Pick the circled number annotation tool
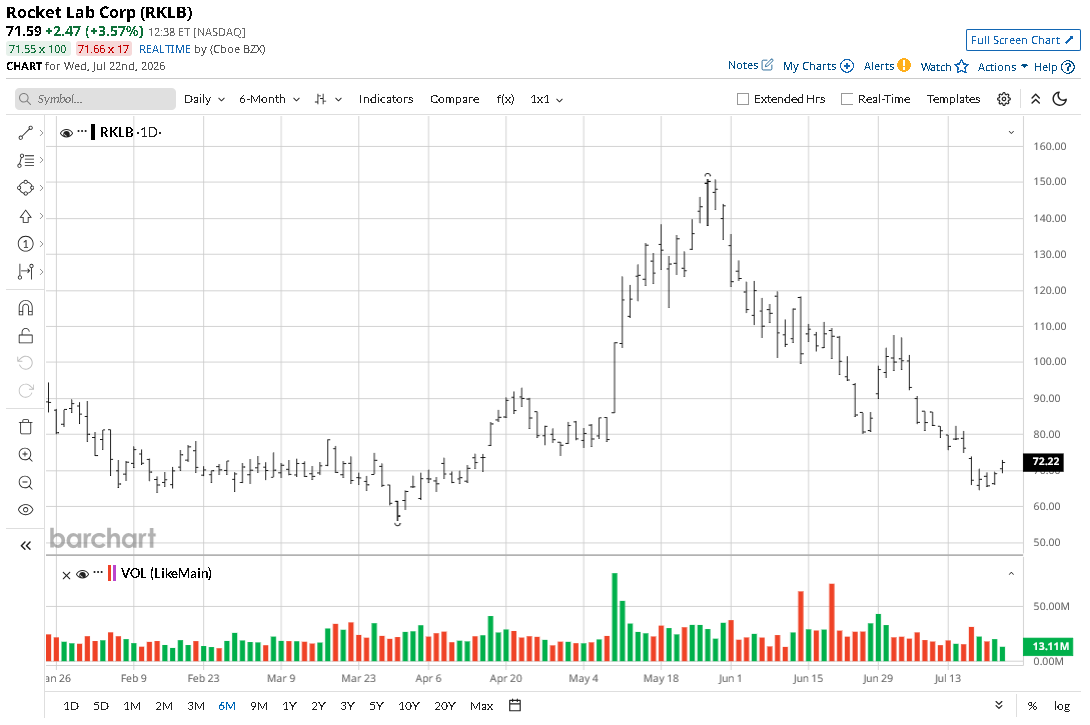Image resolution: width=1090 pixels, height=725 pixels. (25, 244)
